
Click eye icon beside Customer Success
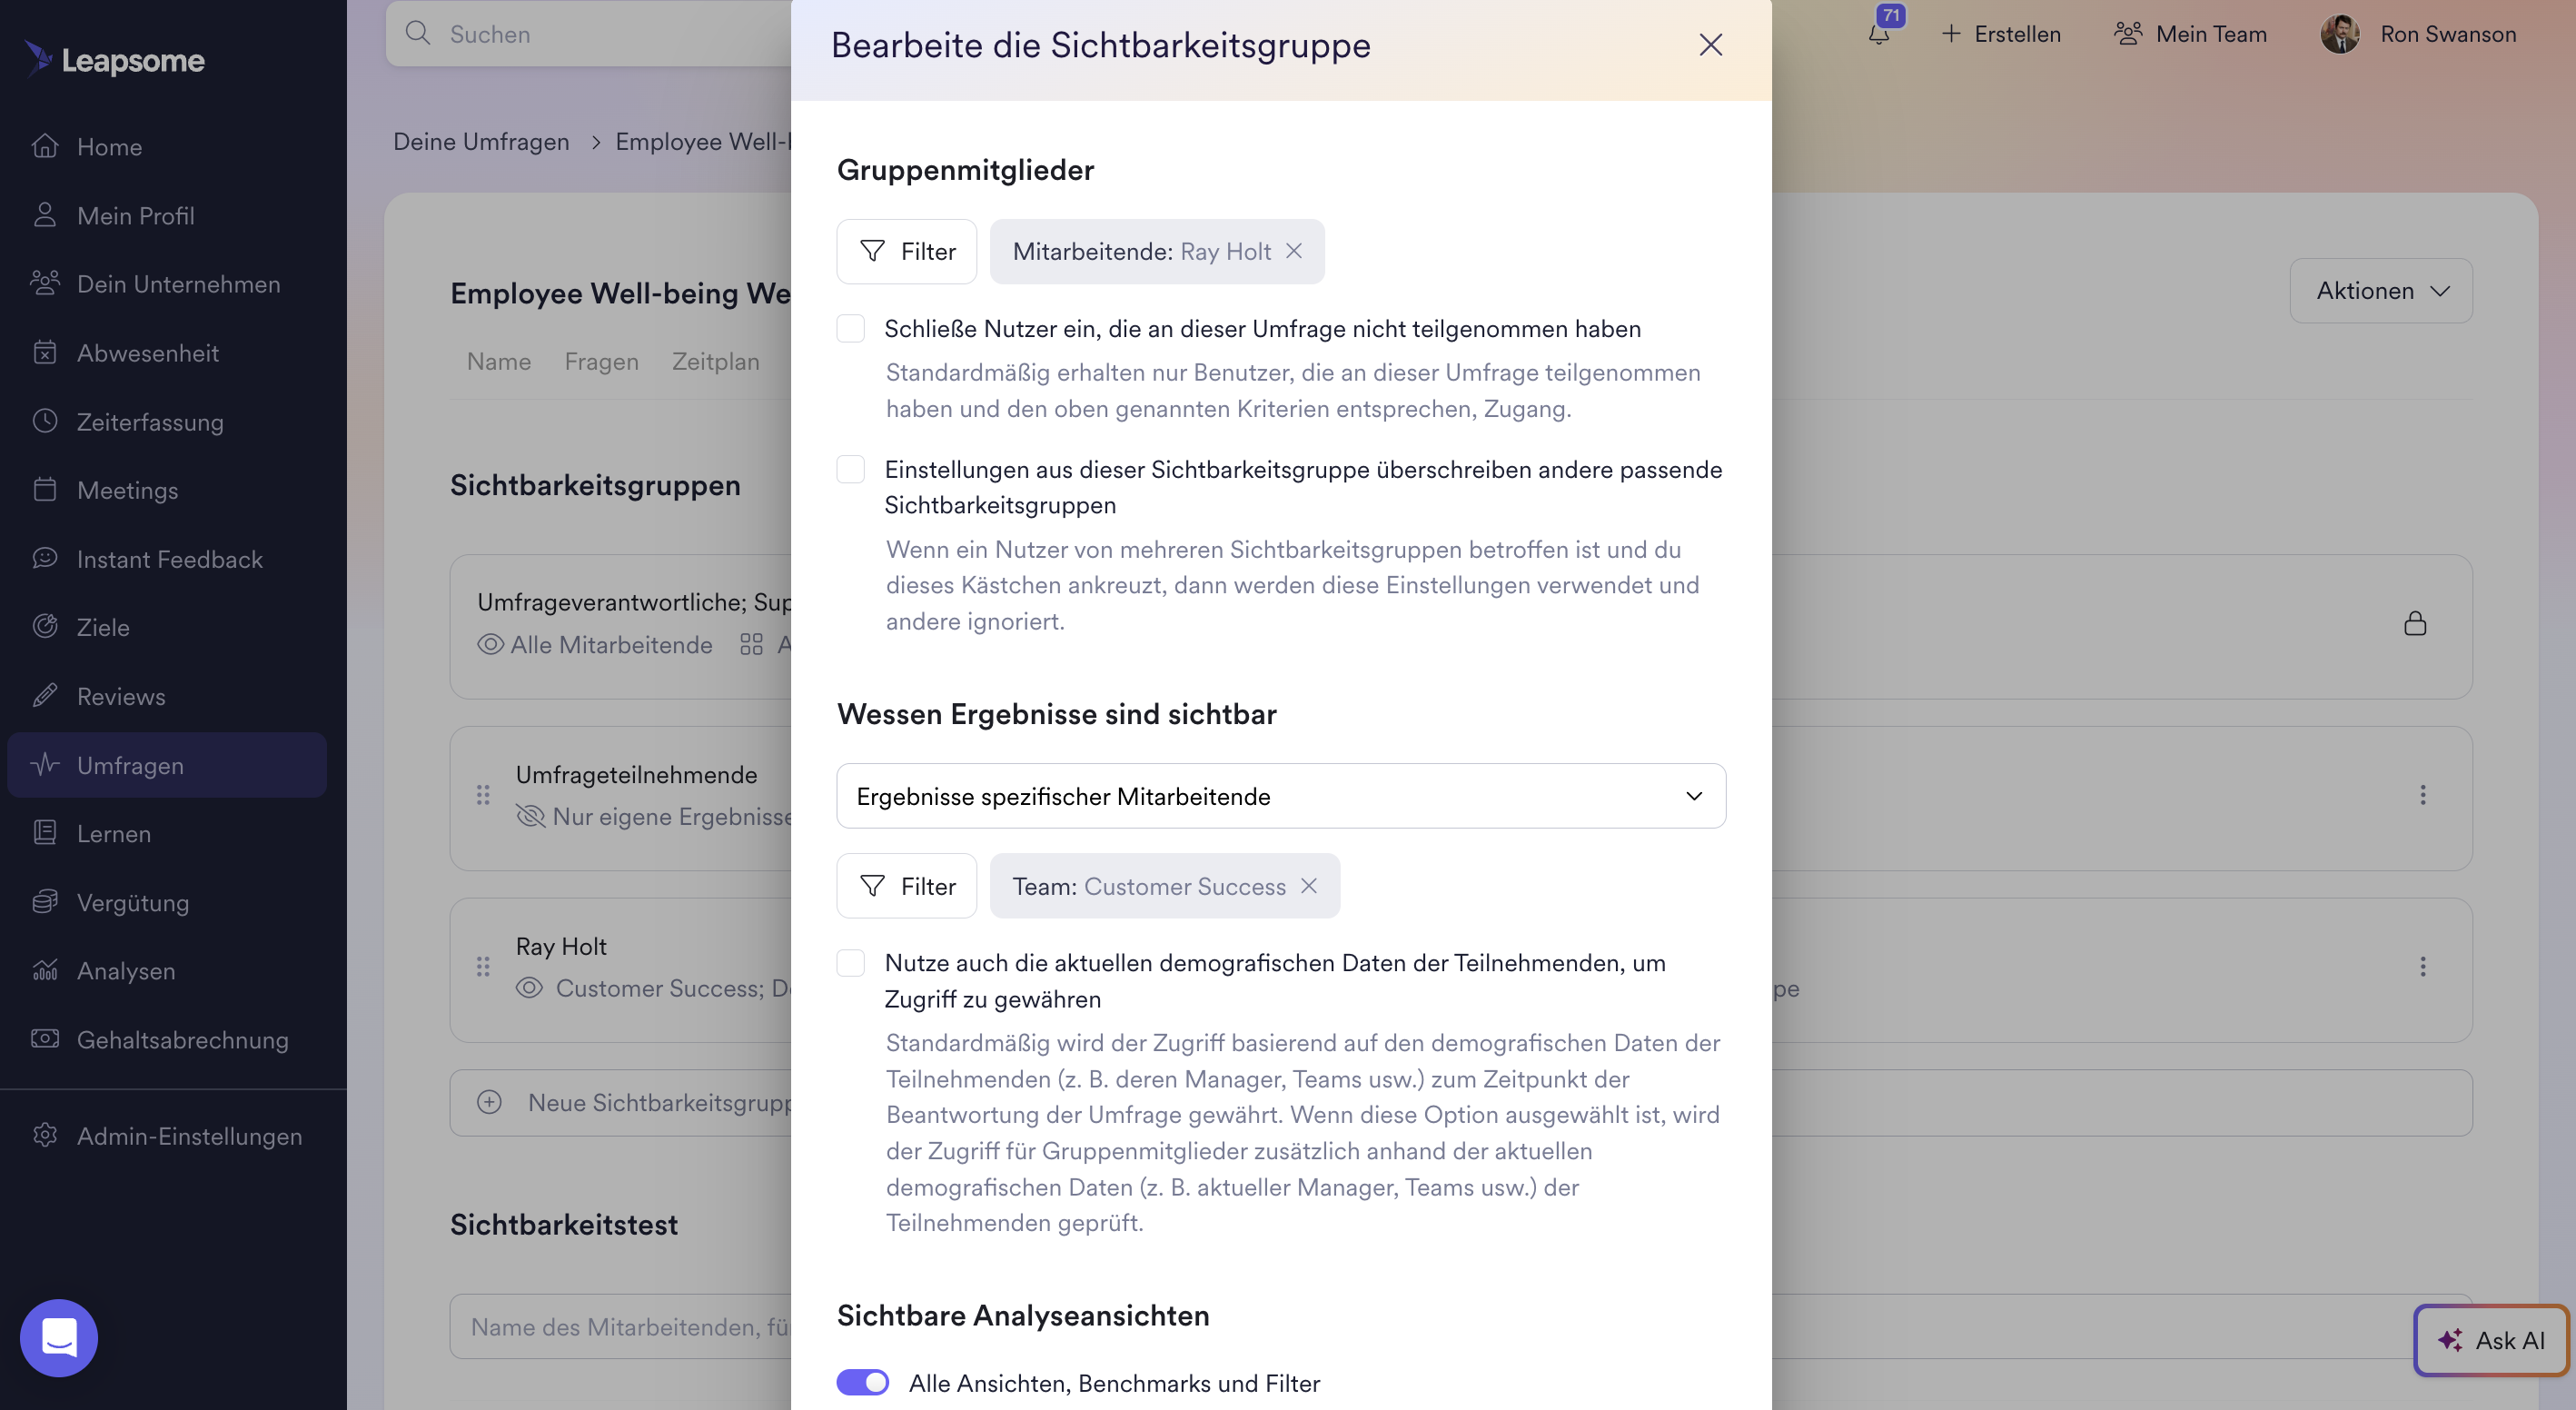tap(529, 989)
